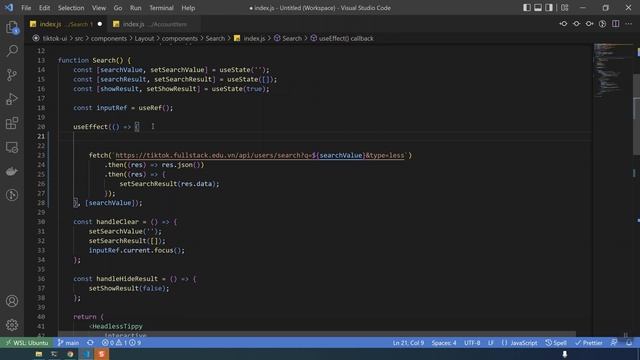Open GitLens view in activity bar

(12, 195)
